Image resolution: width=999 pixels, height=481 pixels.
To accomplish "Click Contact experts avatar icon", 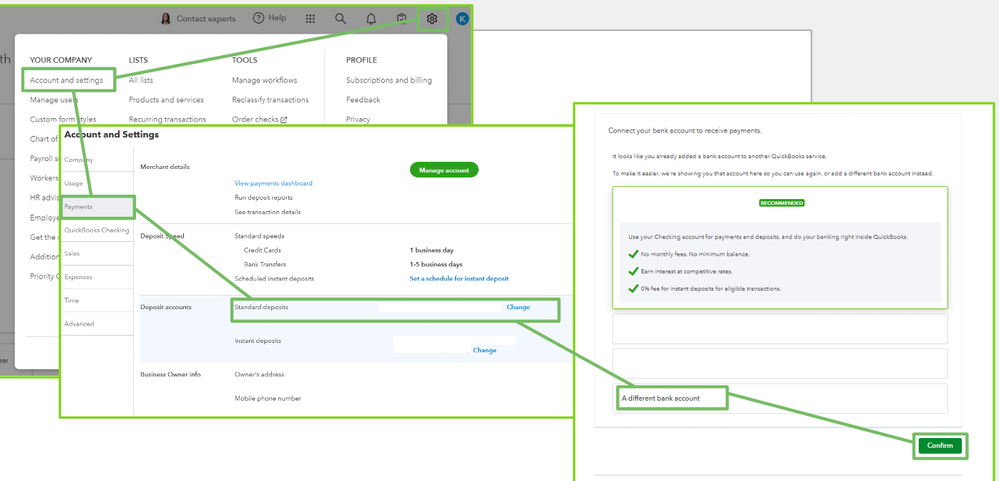I will [166, 18].
